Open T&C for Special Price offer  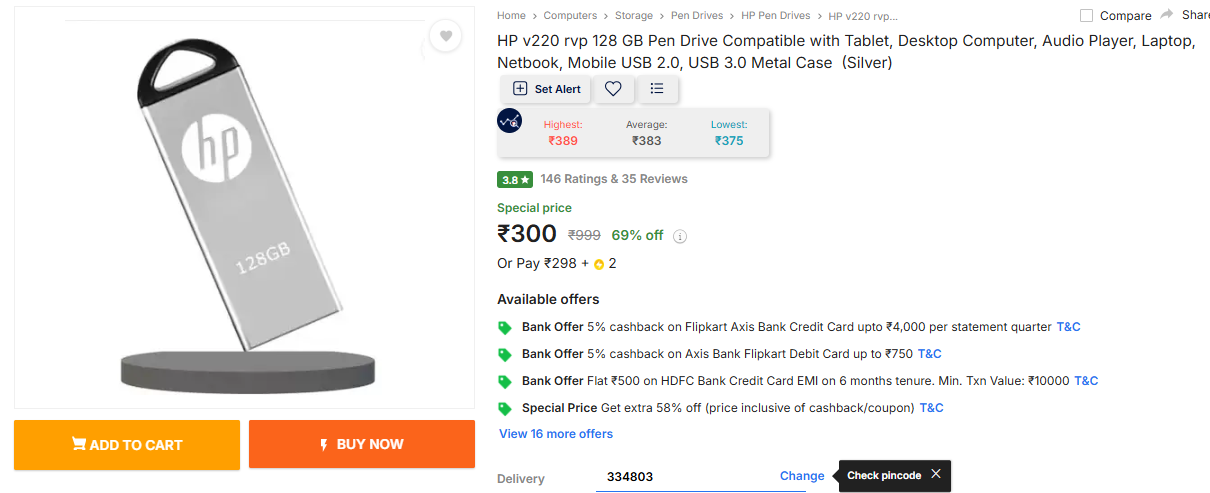click(931, 408)
